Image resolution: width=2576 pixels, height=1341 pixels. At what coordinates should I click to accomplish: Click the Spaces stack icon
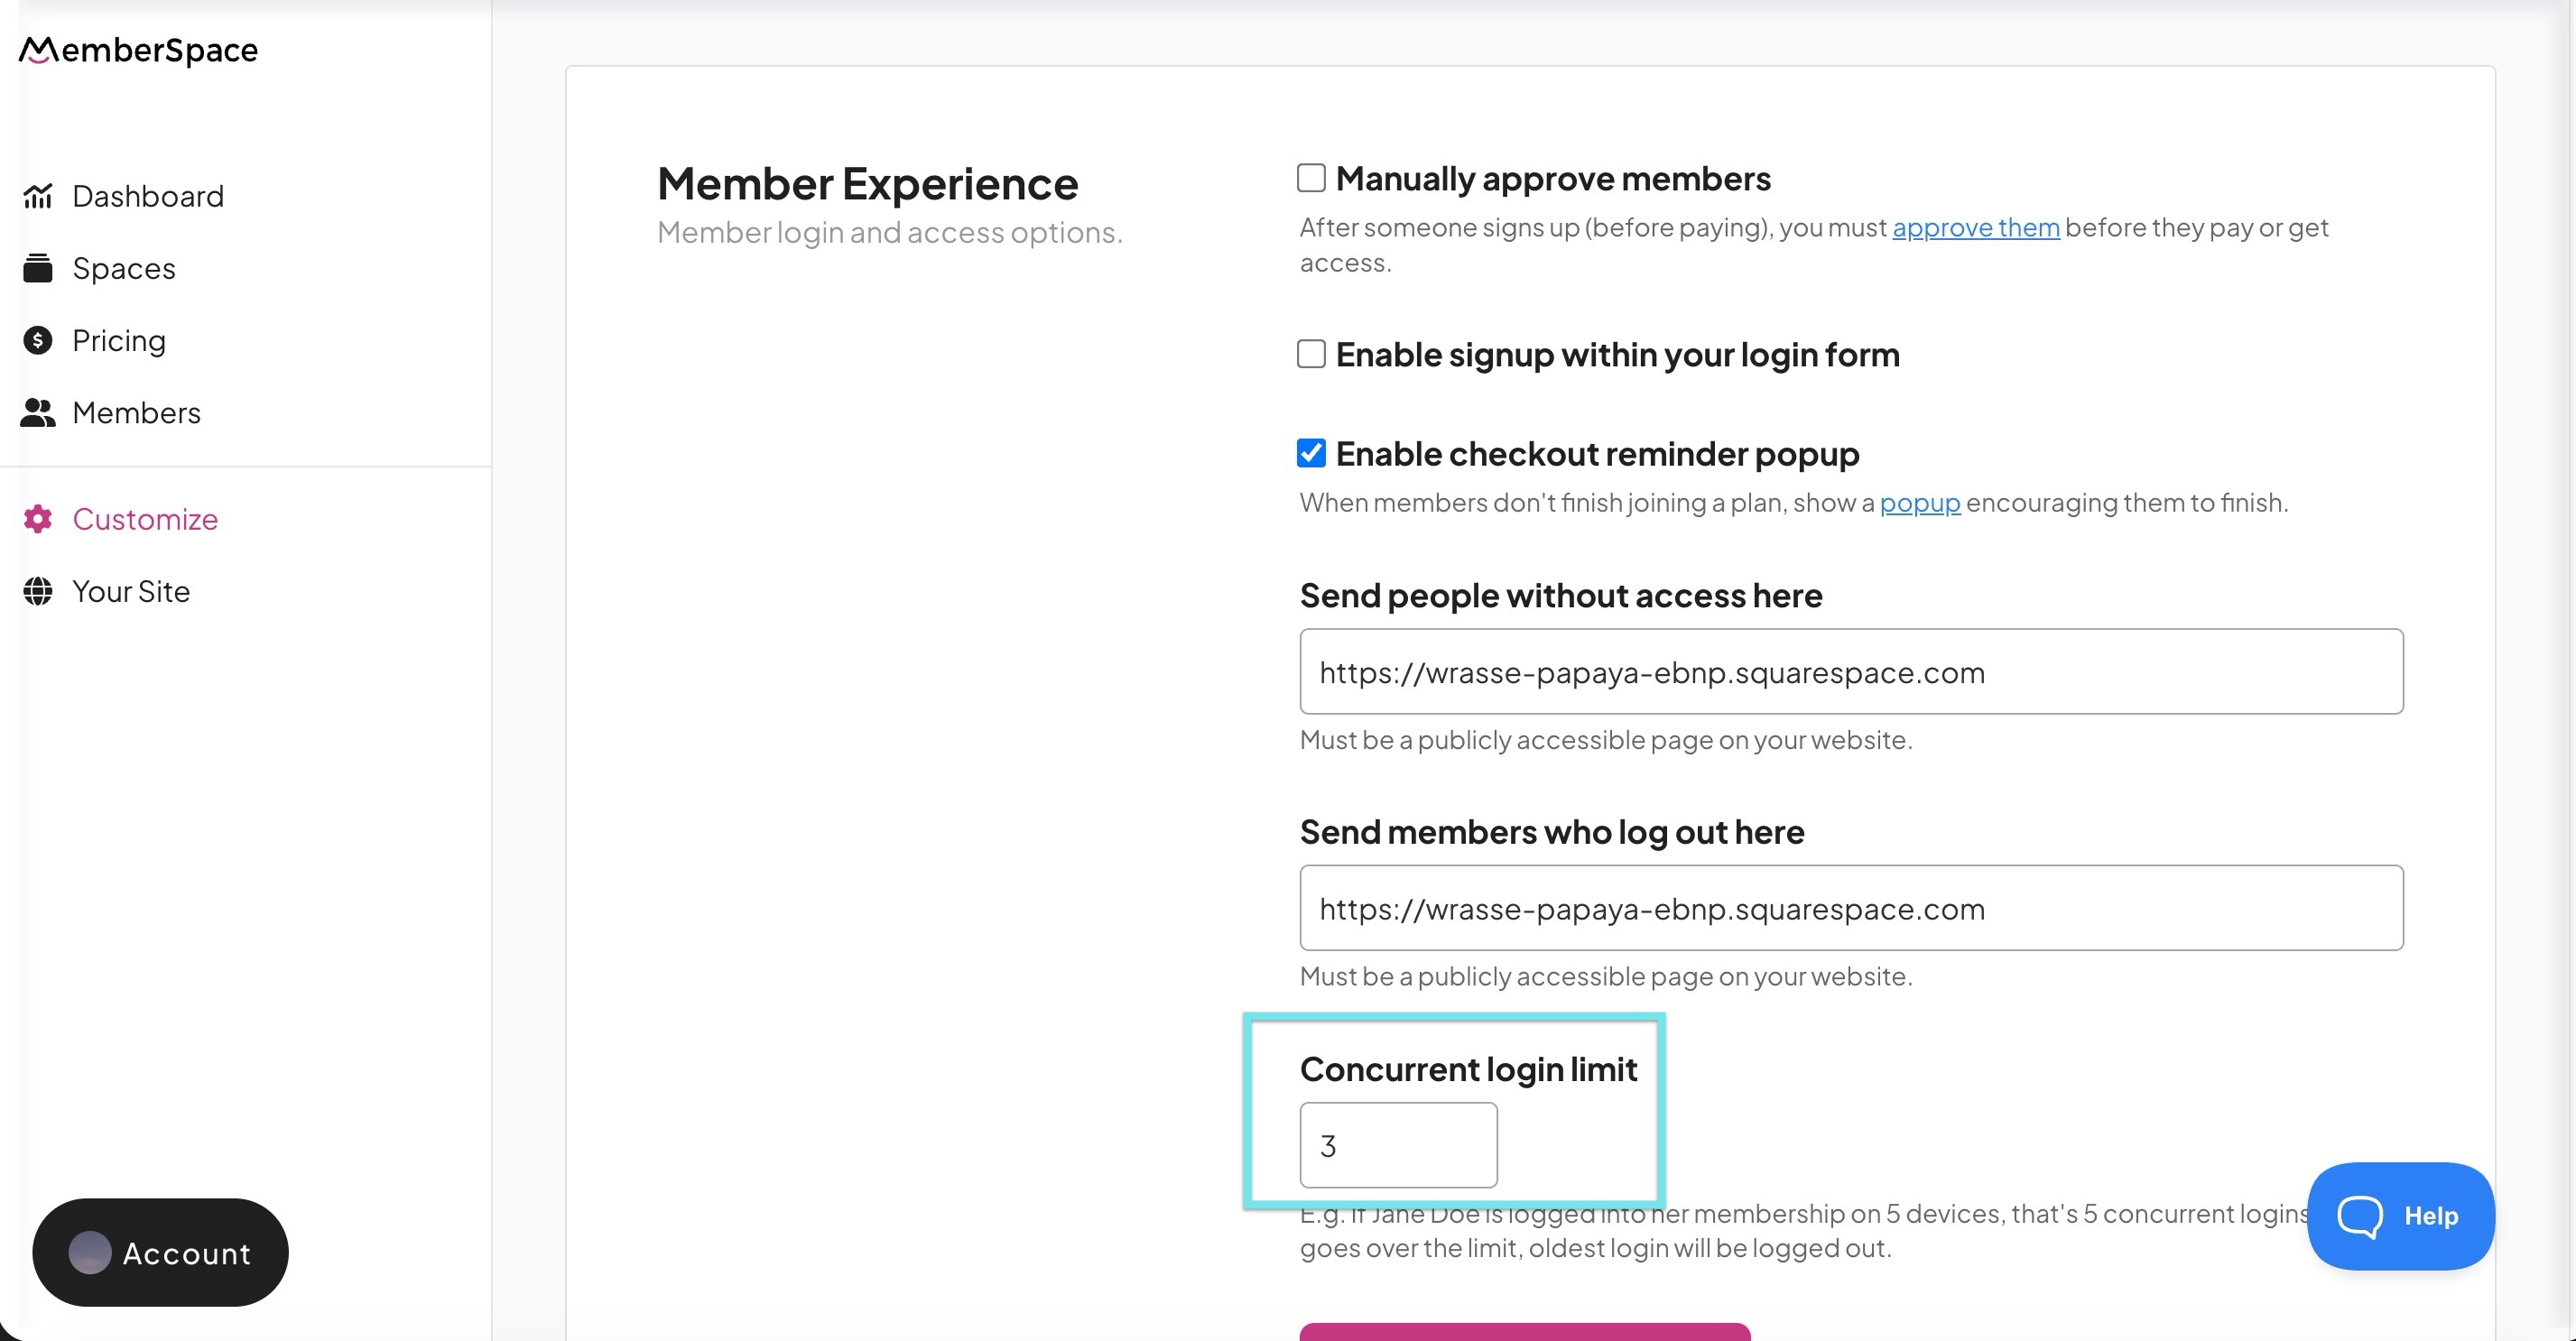click(38, 268)
